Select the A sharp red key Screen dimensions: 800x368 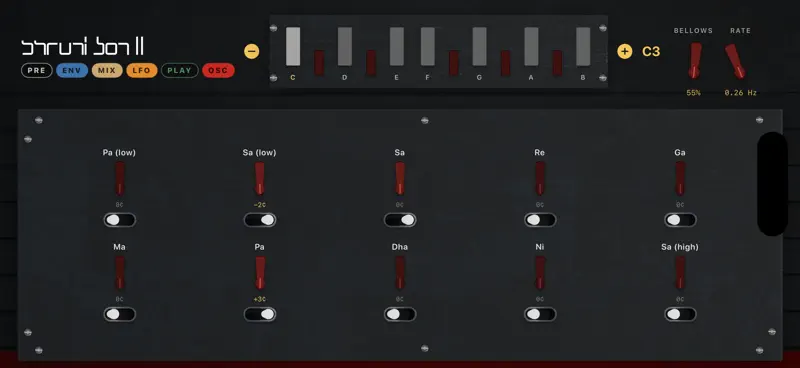point(557,63)
